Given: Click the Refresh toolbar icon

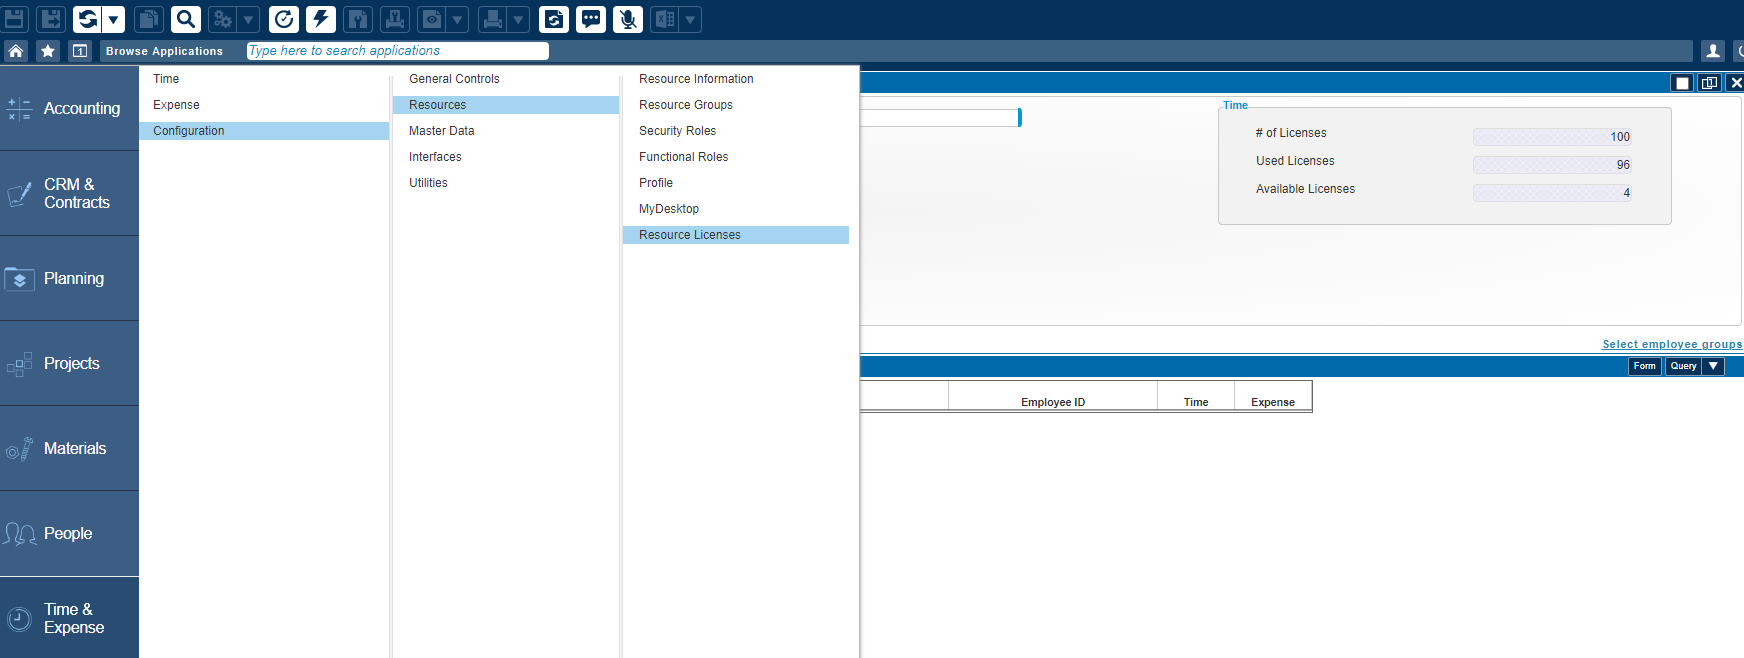Looking at the screenshot, I should [88, 19].
